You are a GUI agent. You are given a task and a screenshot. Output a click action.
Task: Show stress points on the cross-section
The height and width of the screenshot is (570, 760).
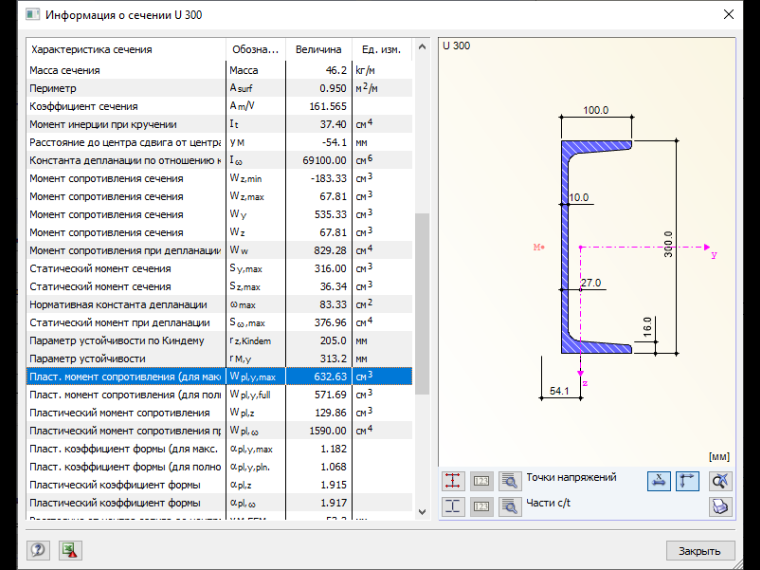[x=453, y=481]
